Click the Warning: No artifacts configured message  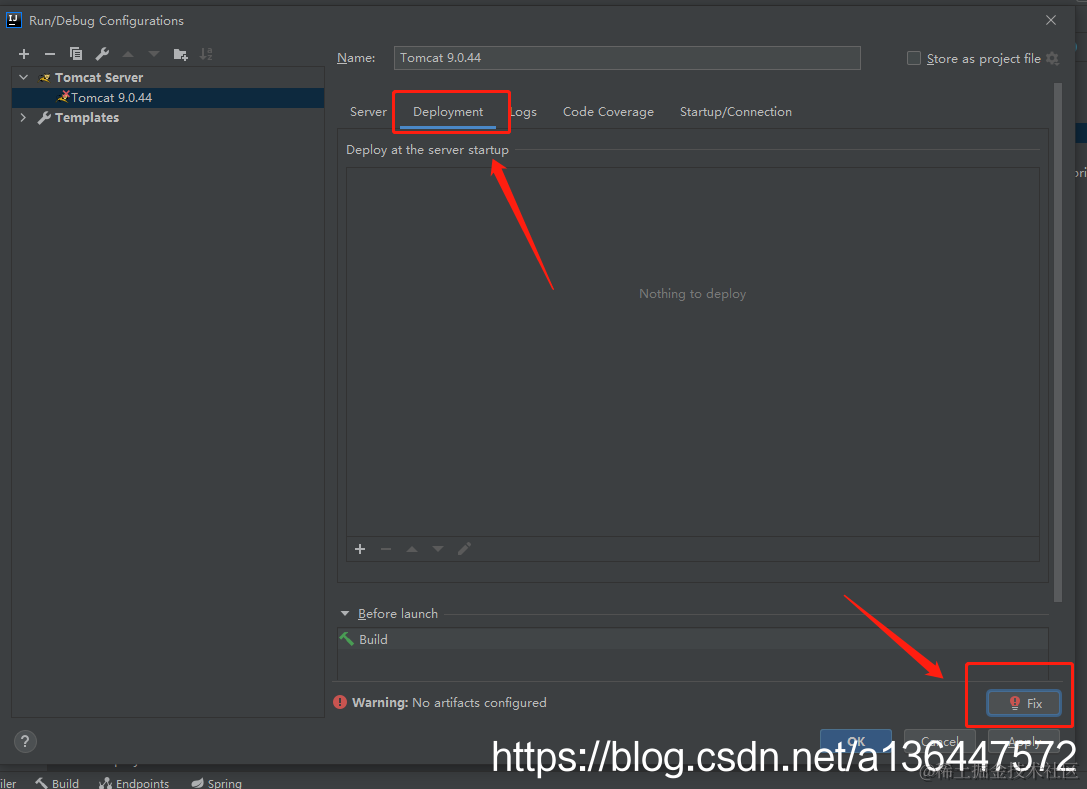(449, 702)
